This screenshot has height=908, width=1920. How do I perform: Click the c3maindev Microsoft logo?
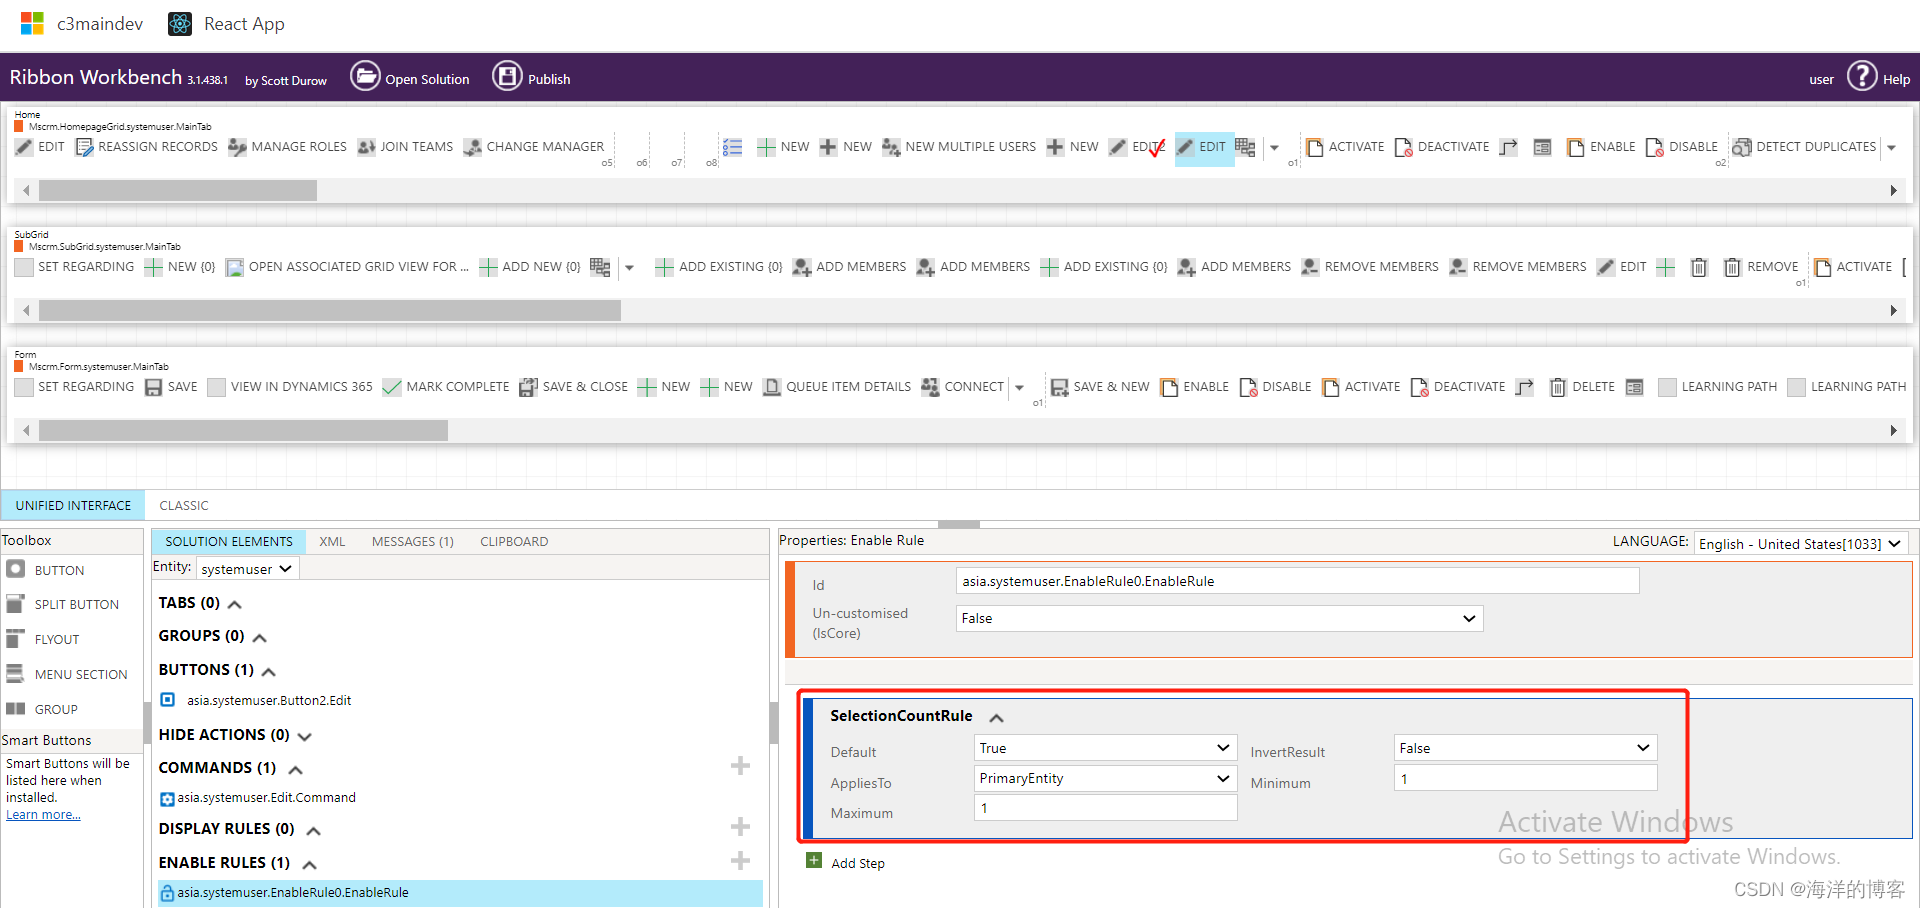(x=32, y=24)
